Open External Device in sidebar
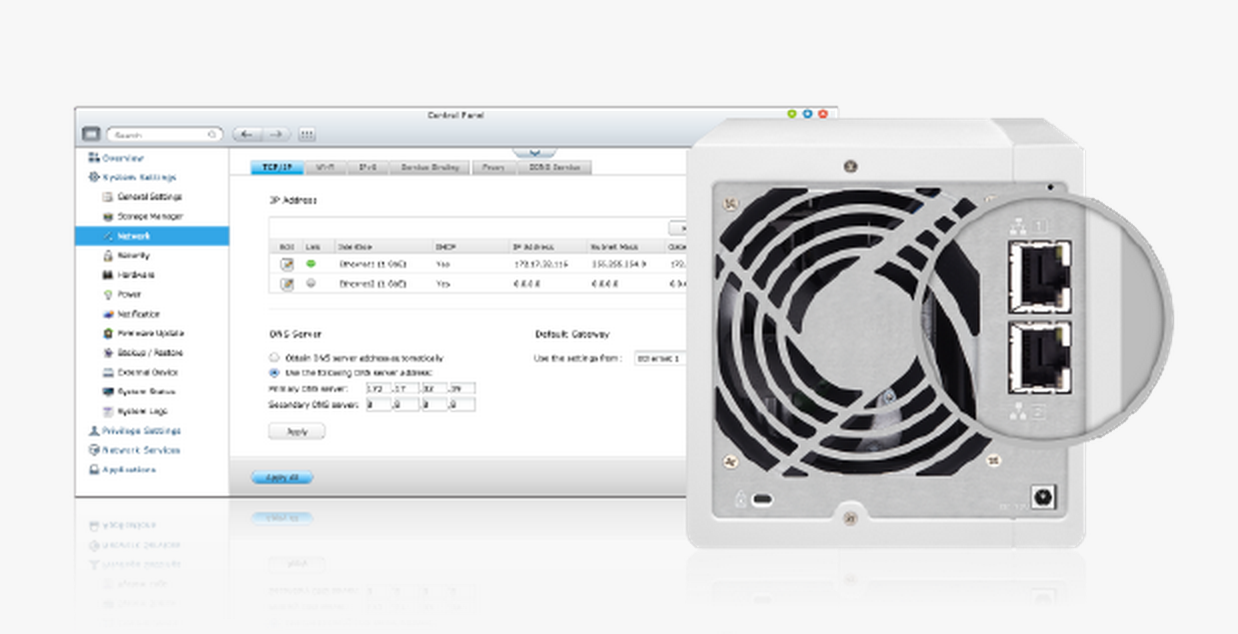 (140, 372)
